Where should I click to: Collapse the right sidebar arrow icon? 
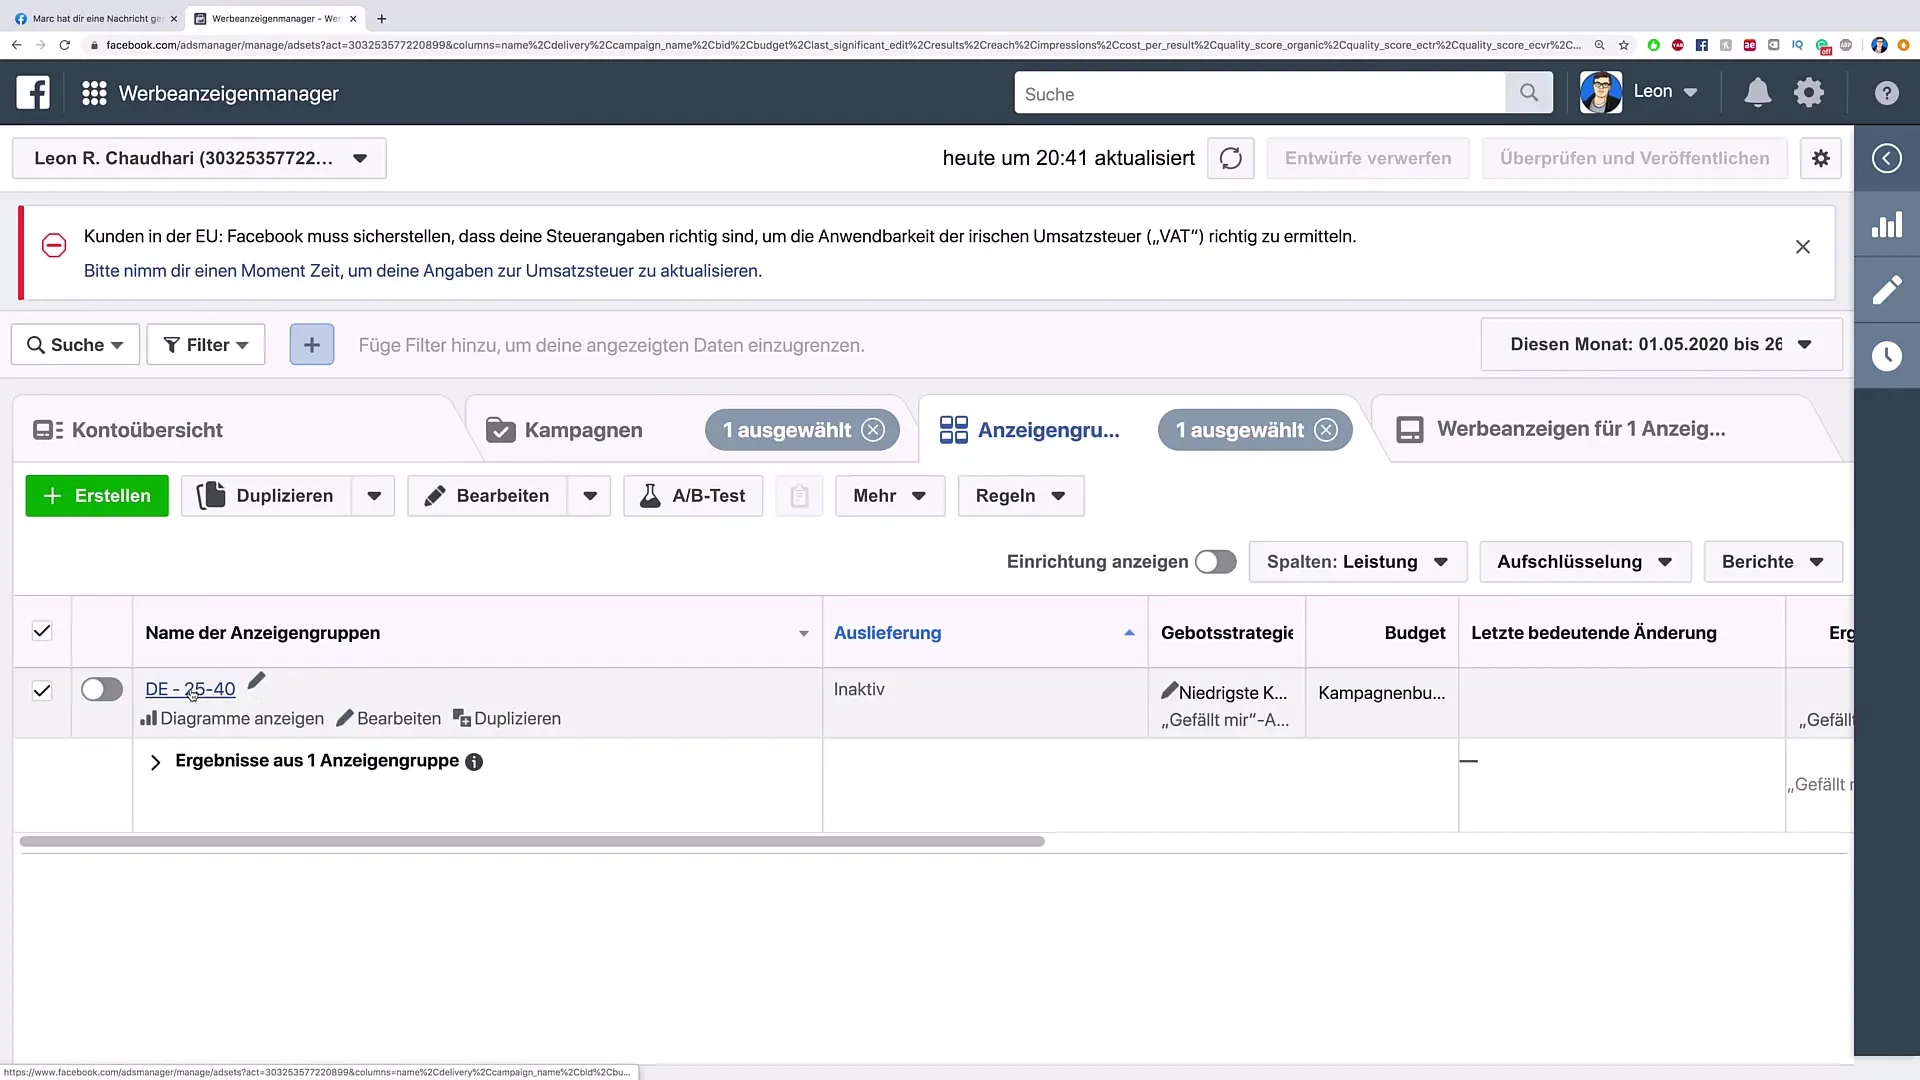1887,158
